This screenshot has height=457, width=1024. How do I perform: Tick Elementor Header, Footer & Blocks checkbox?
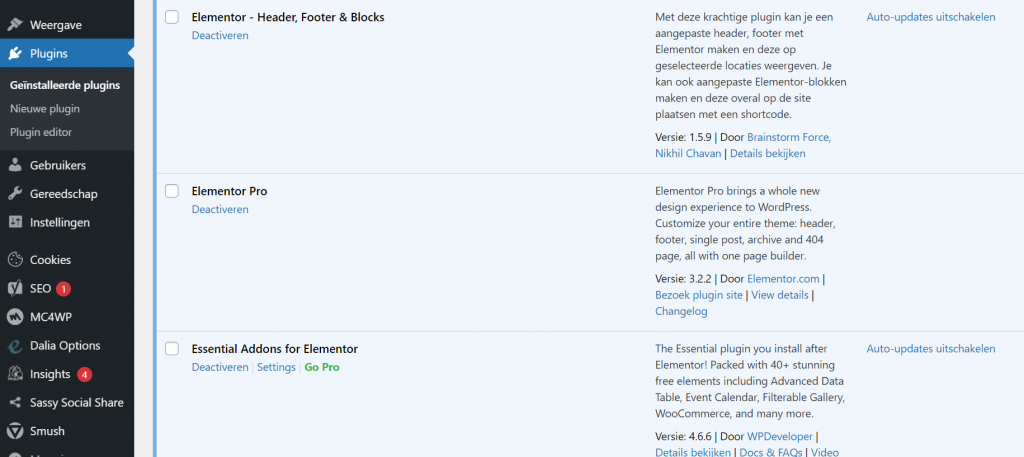click(x=172, y=17)
